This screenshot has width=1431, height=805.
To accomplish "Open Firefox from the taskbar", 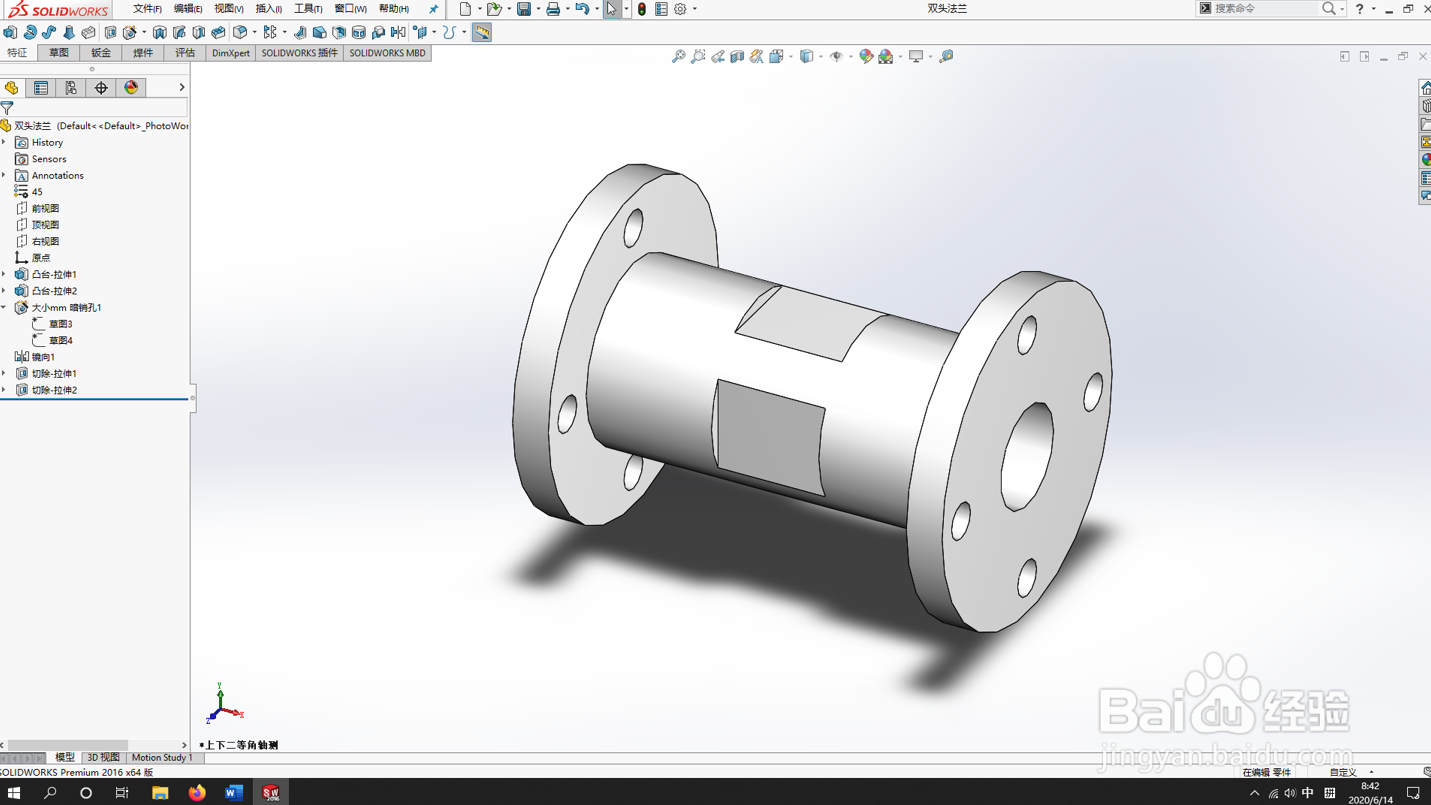I will (197, 792).
